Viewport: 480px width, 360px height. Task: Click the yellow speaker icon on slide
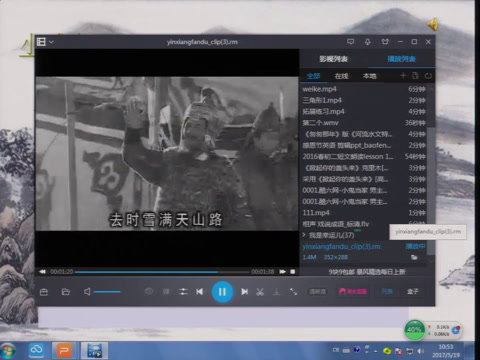coord(433,24)
